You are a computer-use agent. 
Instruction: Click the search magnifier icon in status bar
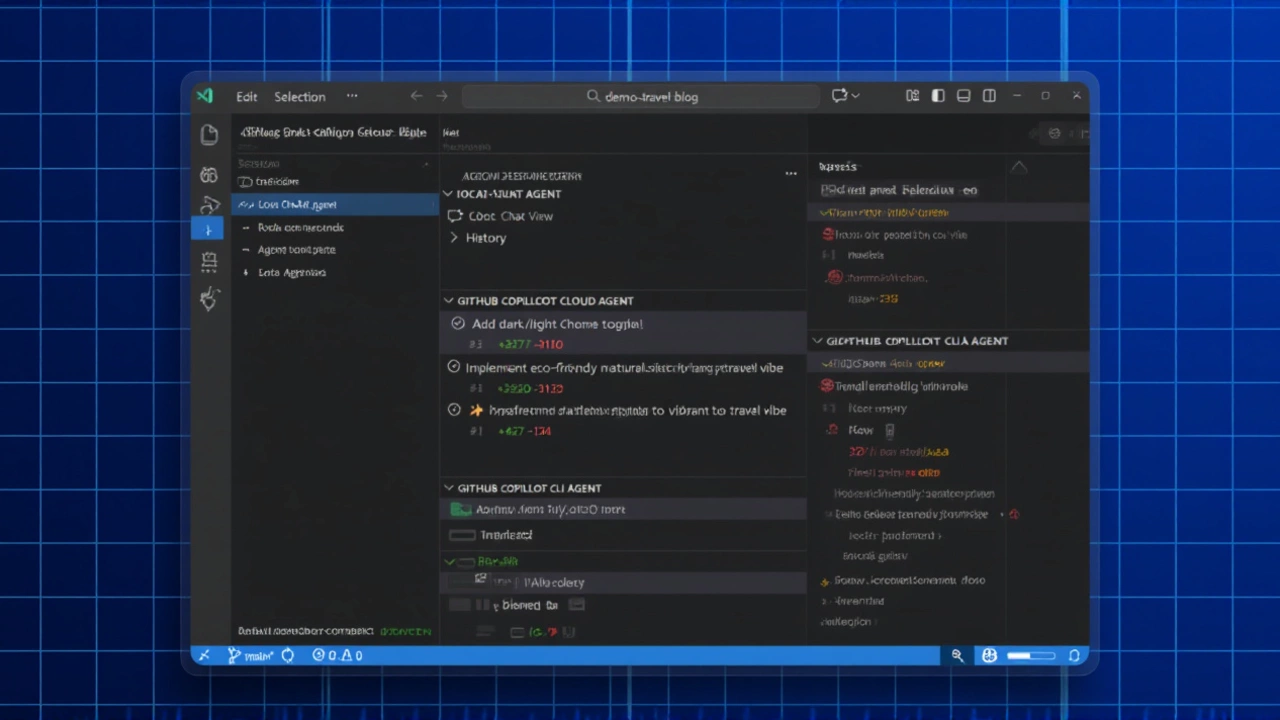point(957,655)
